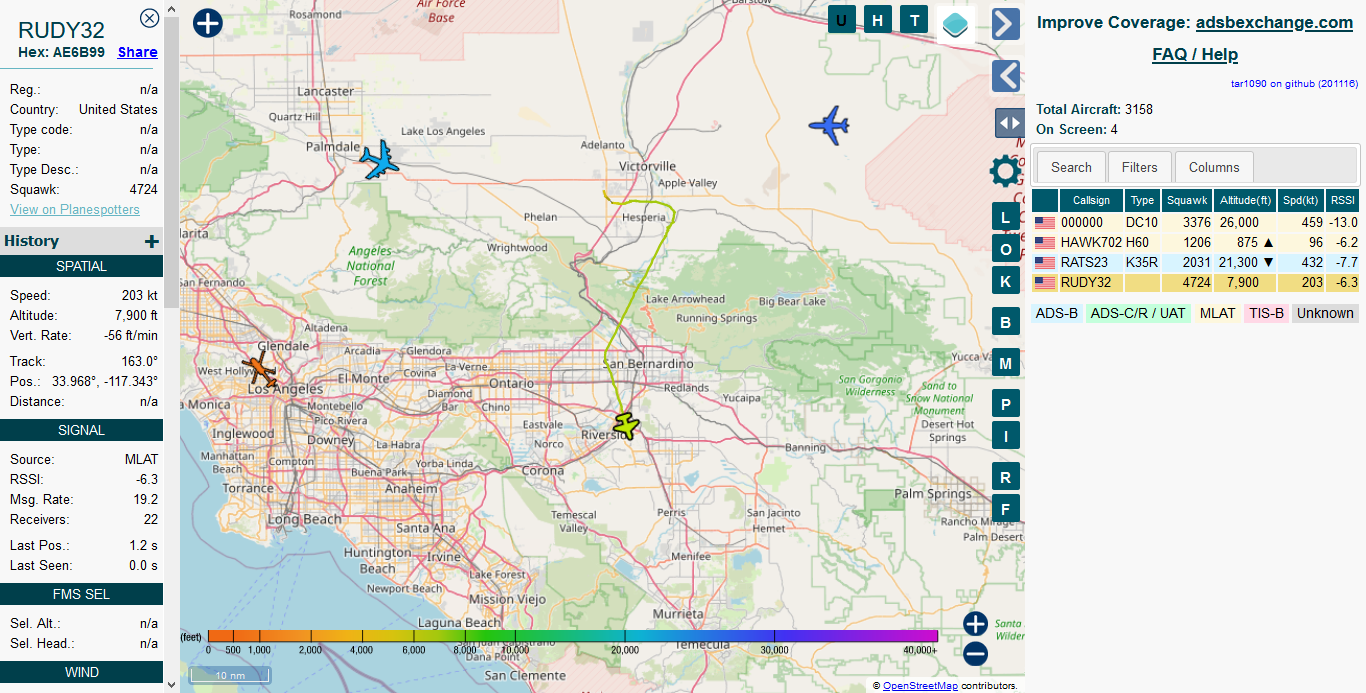This screenshot has width=1366, height=693.
Task: Click the left chevron sidebar arrow
Action: 1005,76
